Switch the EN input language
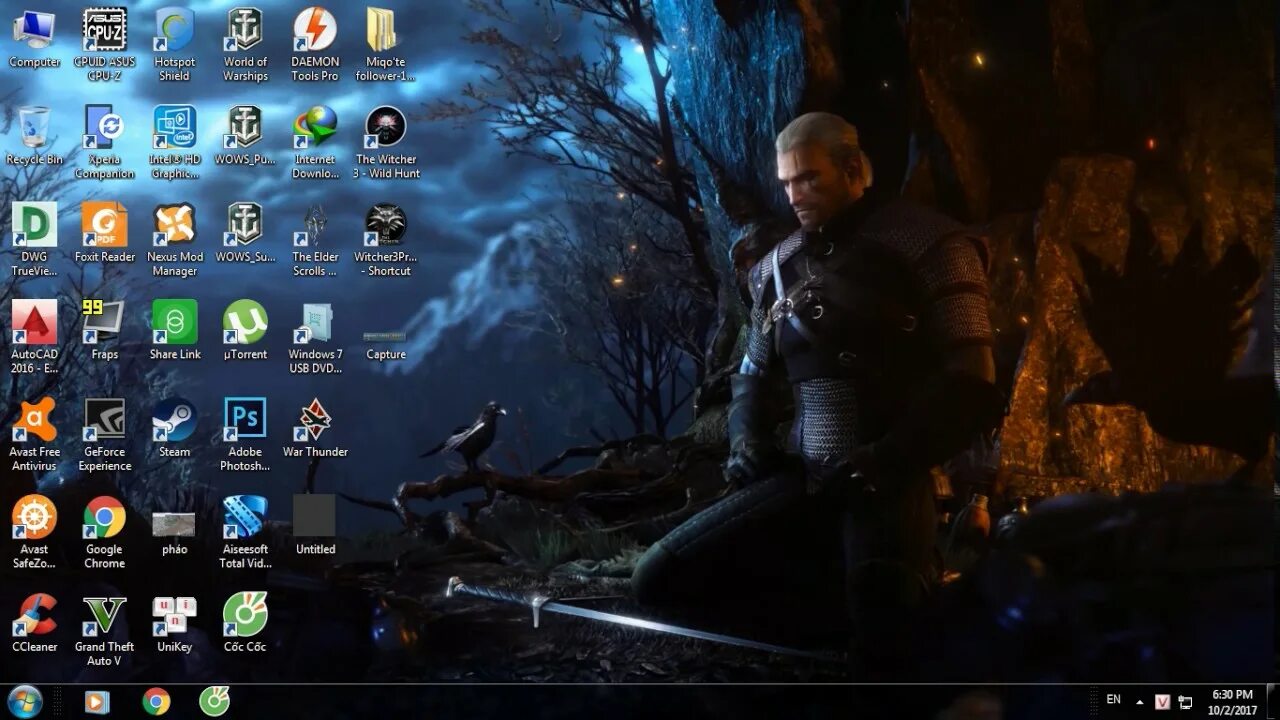 [1113, 700]
